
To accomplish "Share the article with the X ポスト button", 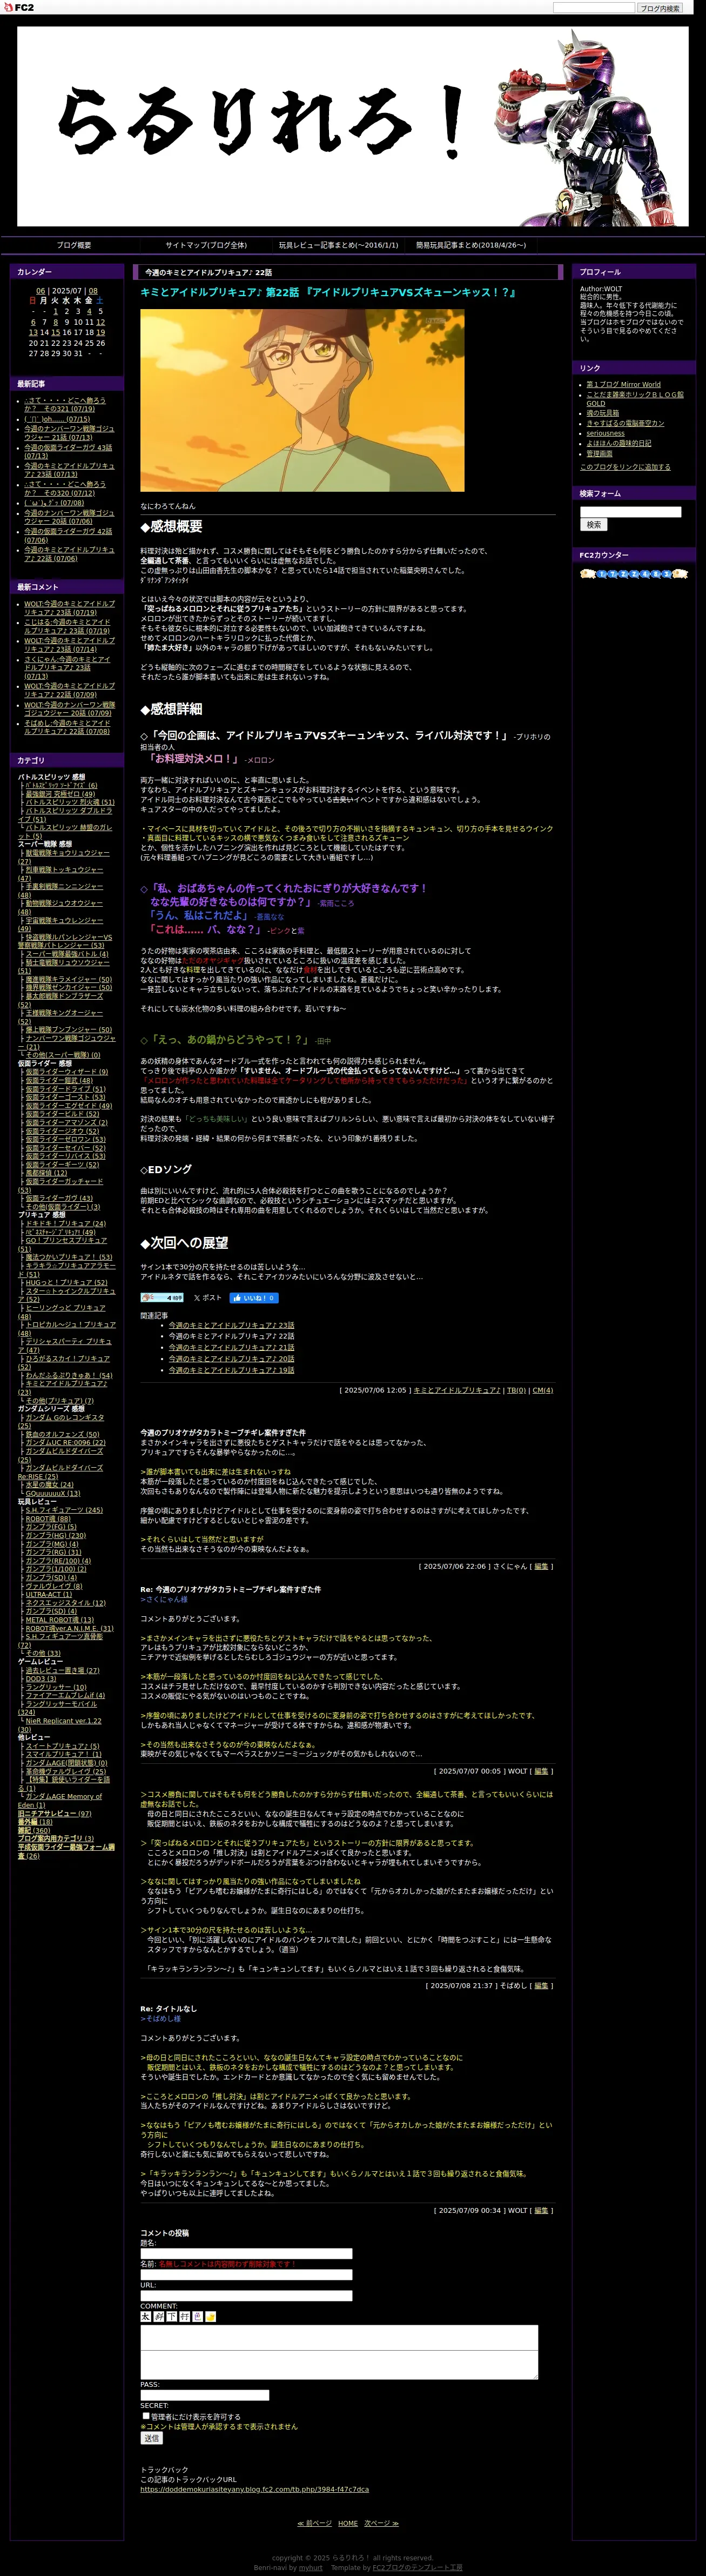I will pos(208,1298).
